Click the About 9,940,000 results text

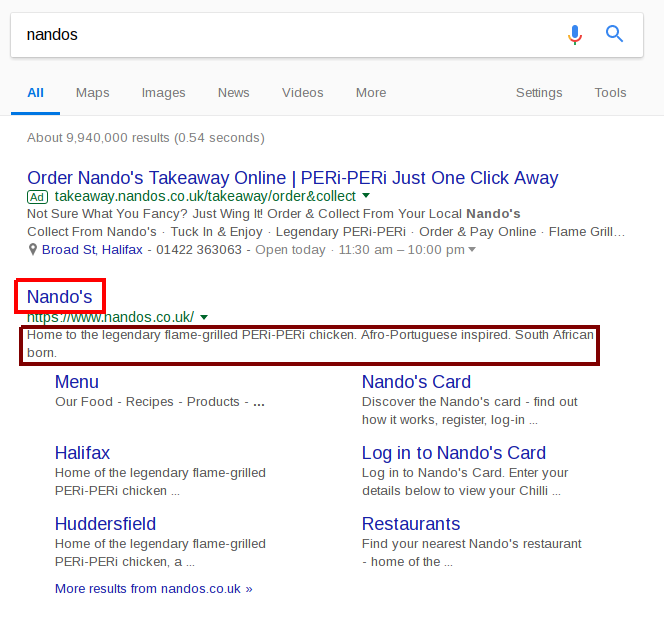point(146,138)
